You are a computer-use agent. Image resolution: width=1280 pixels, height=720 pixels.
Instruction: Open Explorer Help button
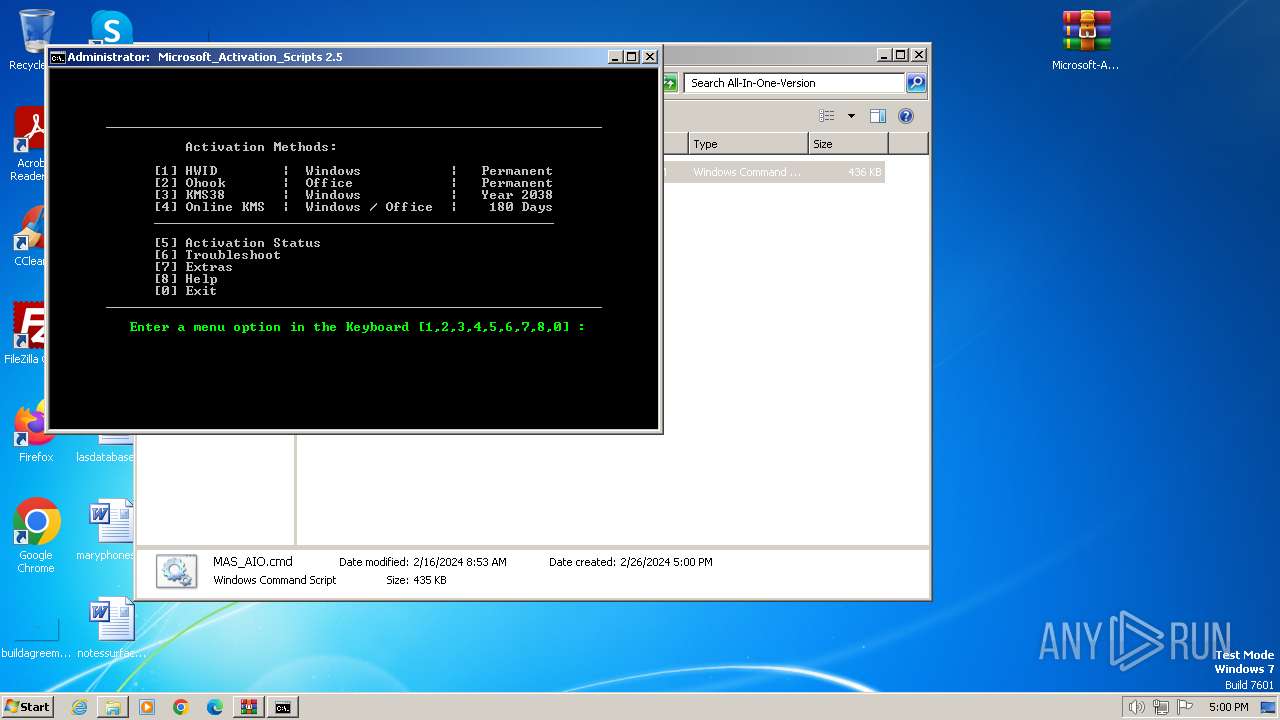tap(906, 116)
